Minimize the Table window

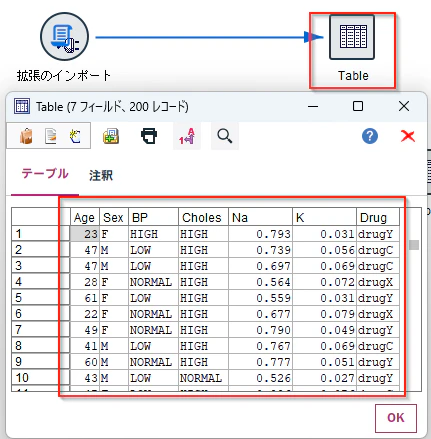pos(313,107)
